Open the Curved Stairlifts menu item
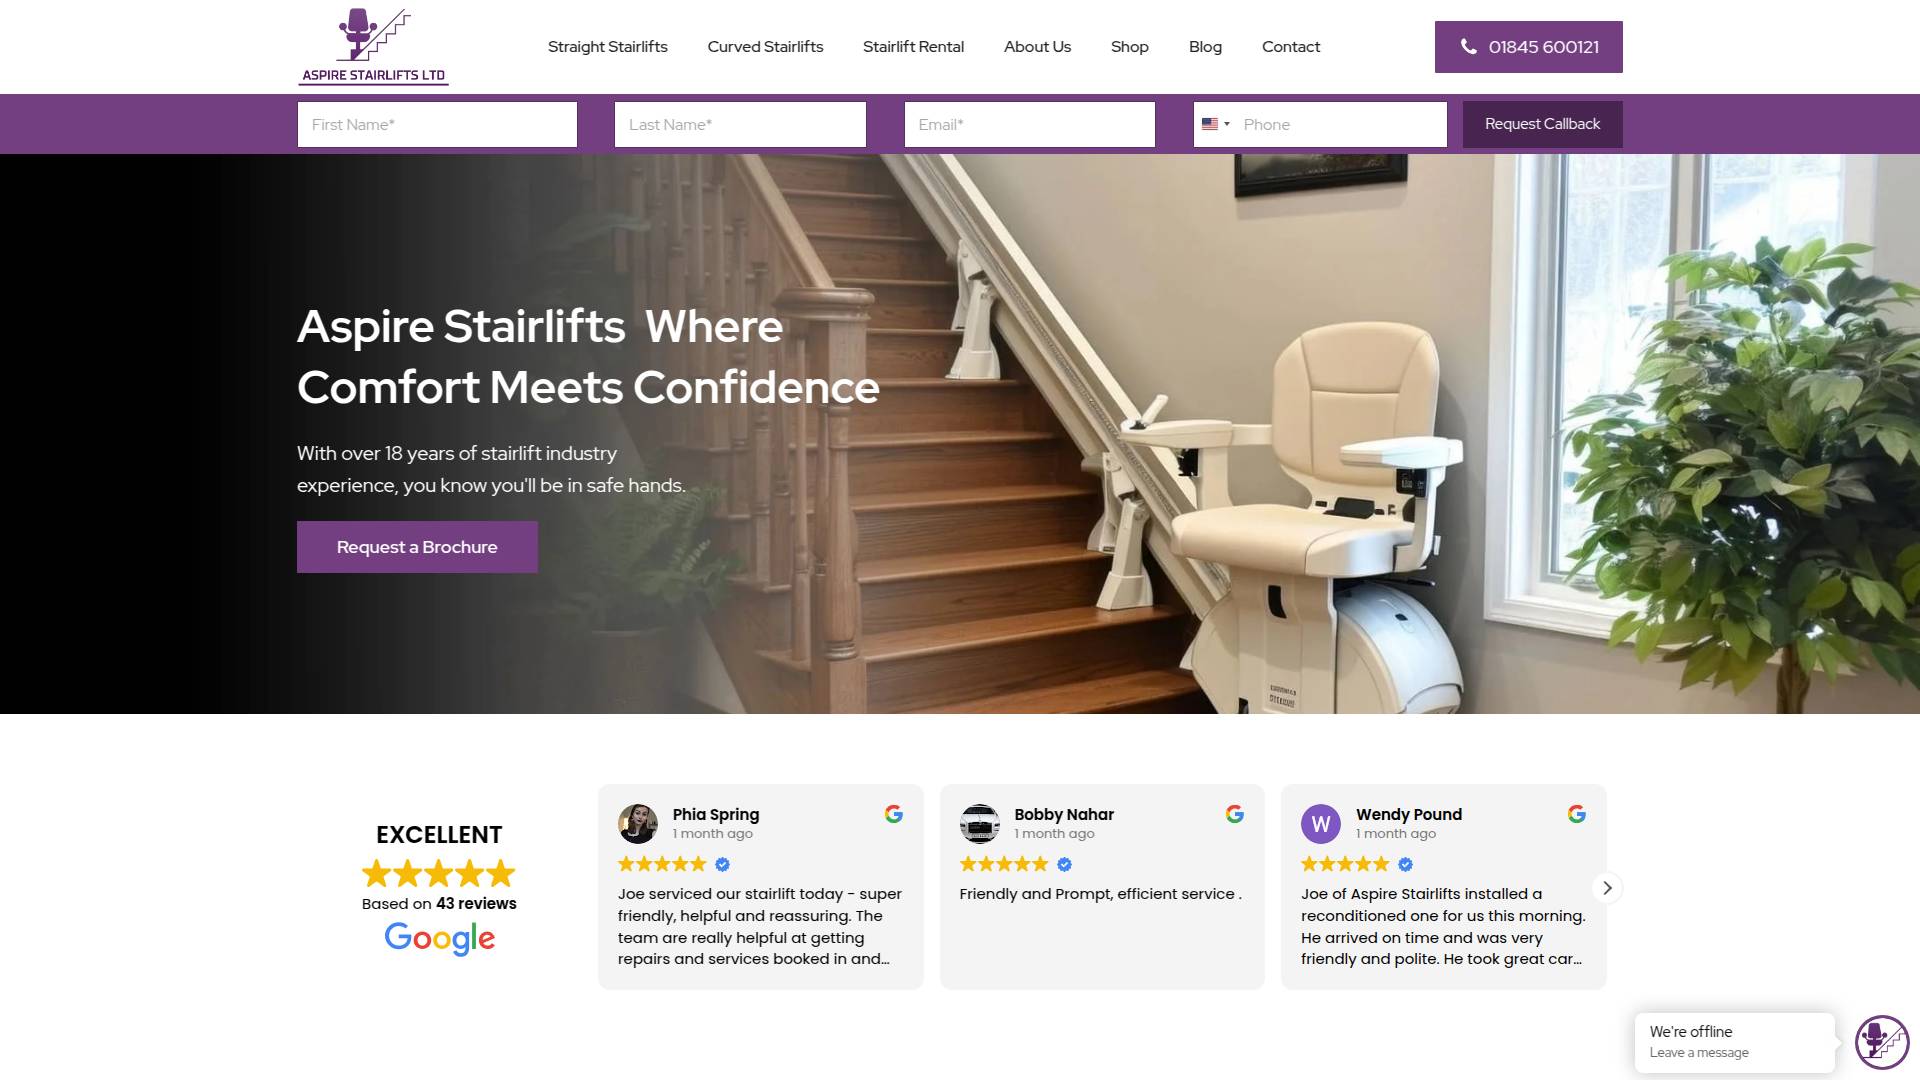Viewport: 1920px width, 1080px height. tap(766, 47)
